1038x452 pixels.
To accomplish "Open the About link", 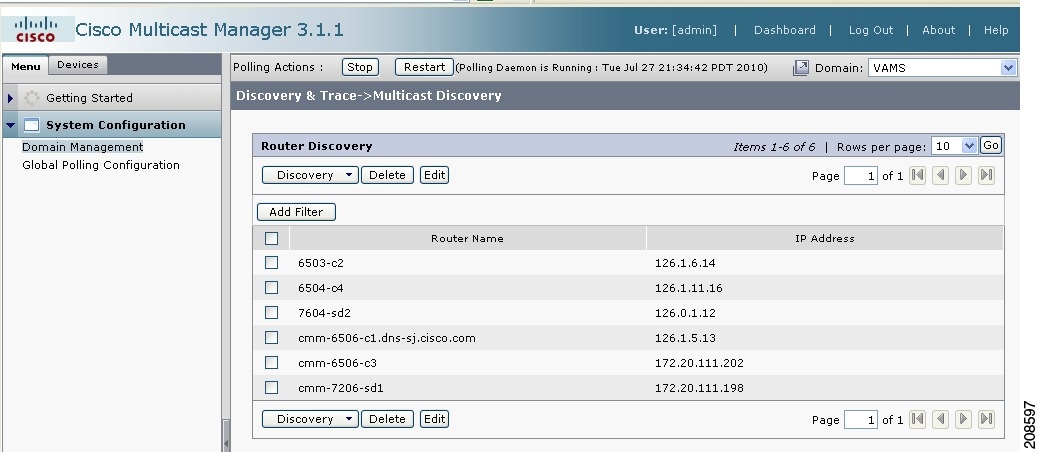I will coord(939,30).
